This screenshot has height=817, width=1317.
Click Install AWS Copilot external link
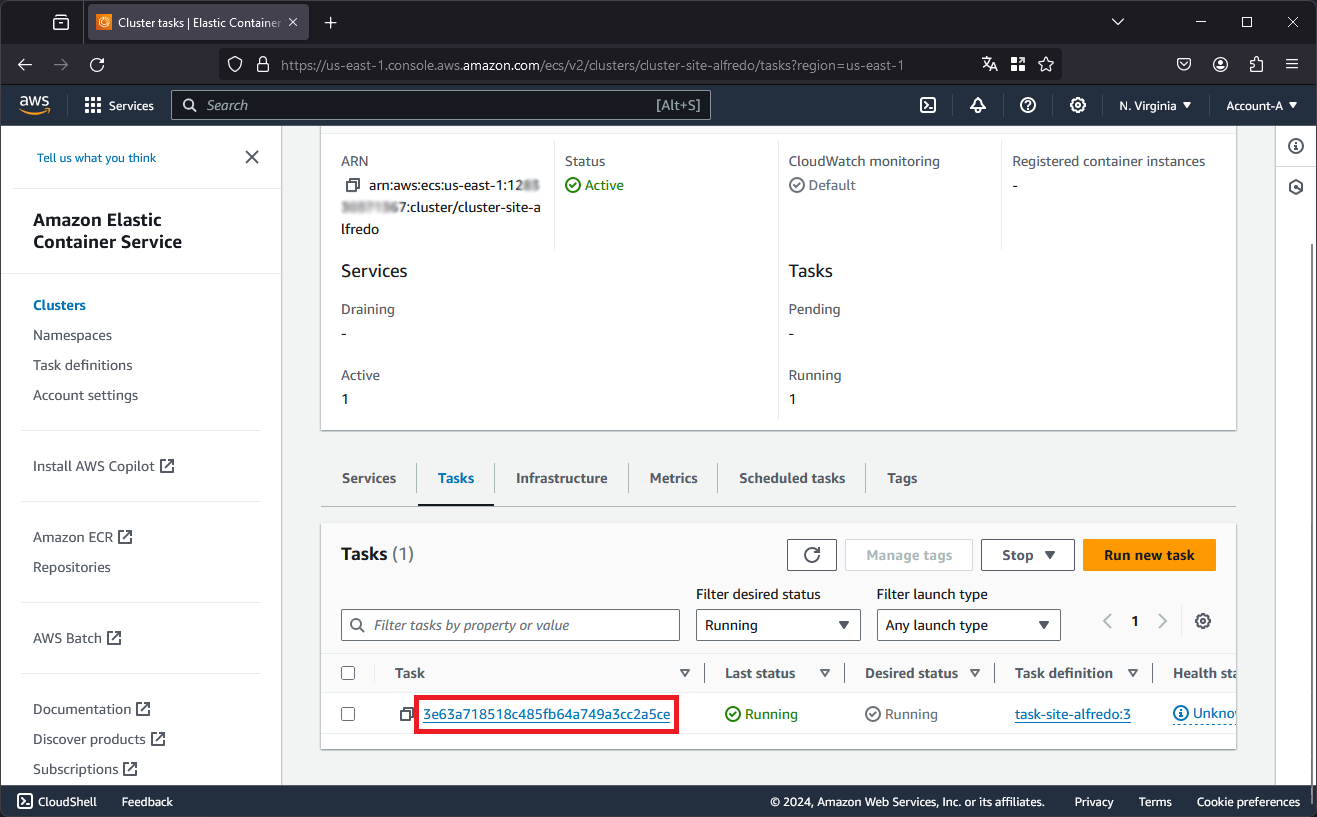point(104,466)
